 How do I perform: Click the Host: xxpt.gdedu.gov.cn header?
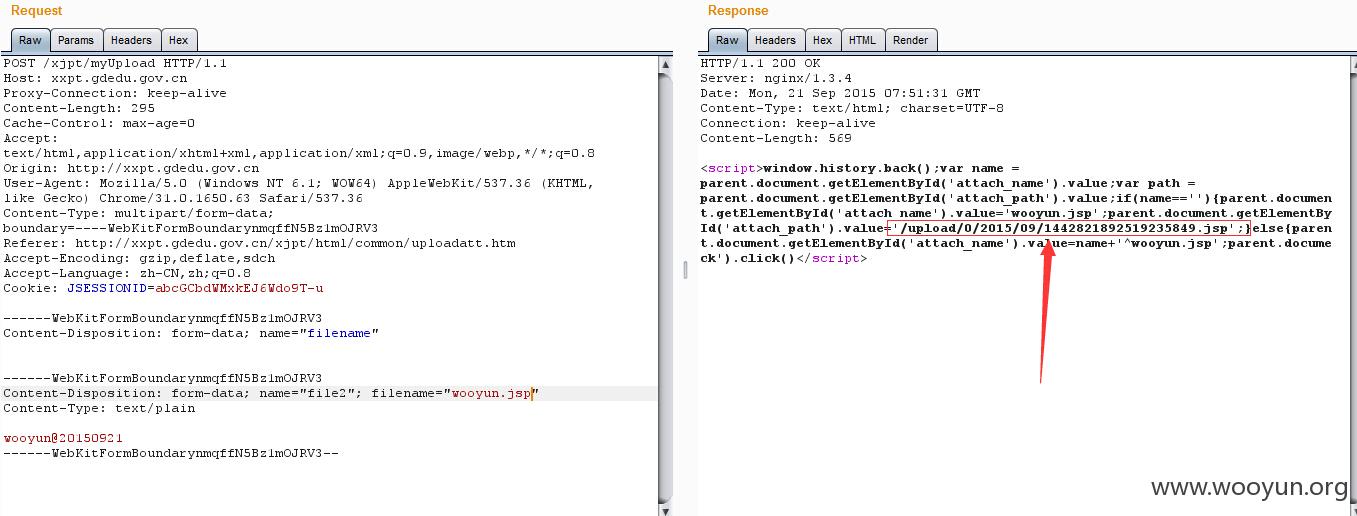point(95,78)
